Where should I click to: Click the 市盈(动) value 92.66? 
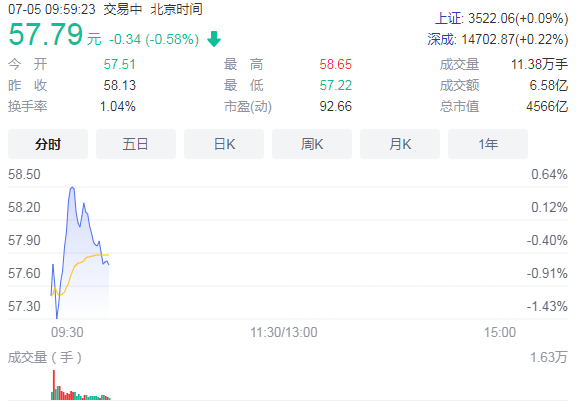click(x=336, y=106)
